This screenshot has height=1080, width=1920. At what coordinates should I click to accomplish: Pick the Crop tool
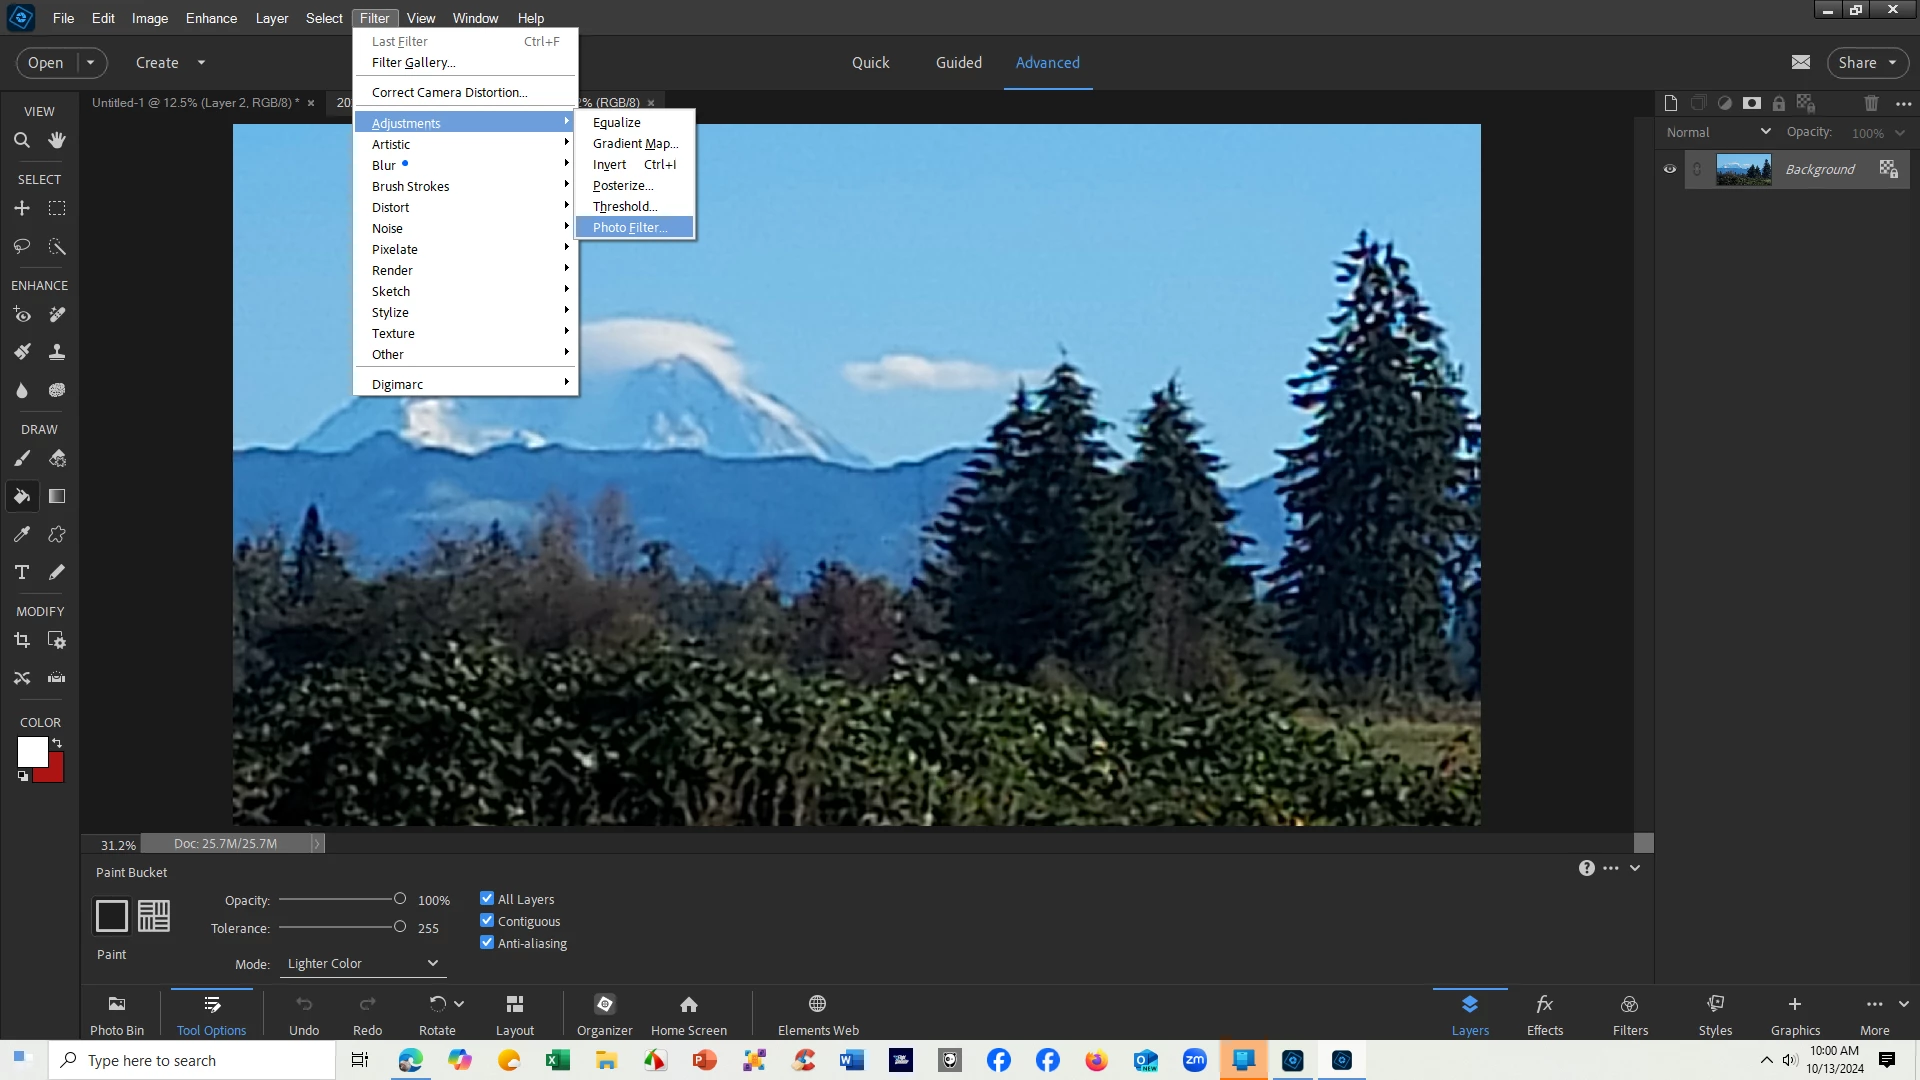pos(22,640)
